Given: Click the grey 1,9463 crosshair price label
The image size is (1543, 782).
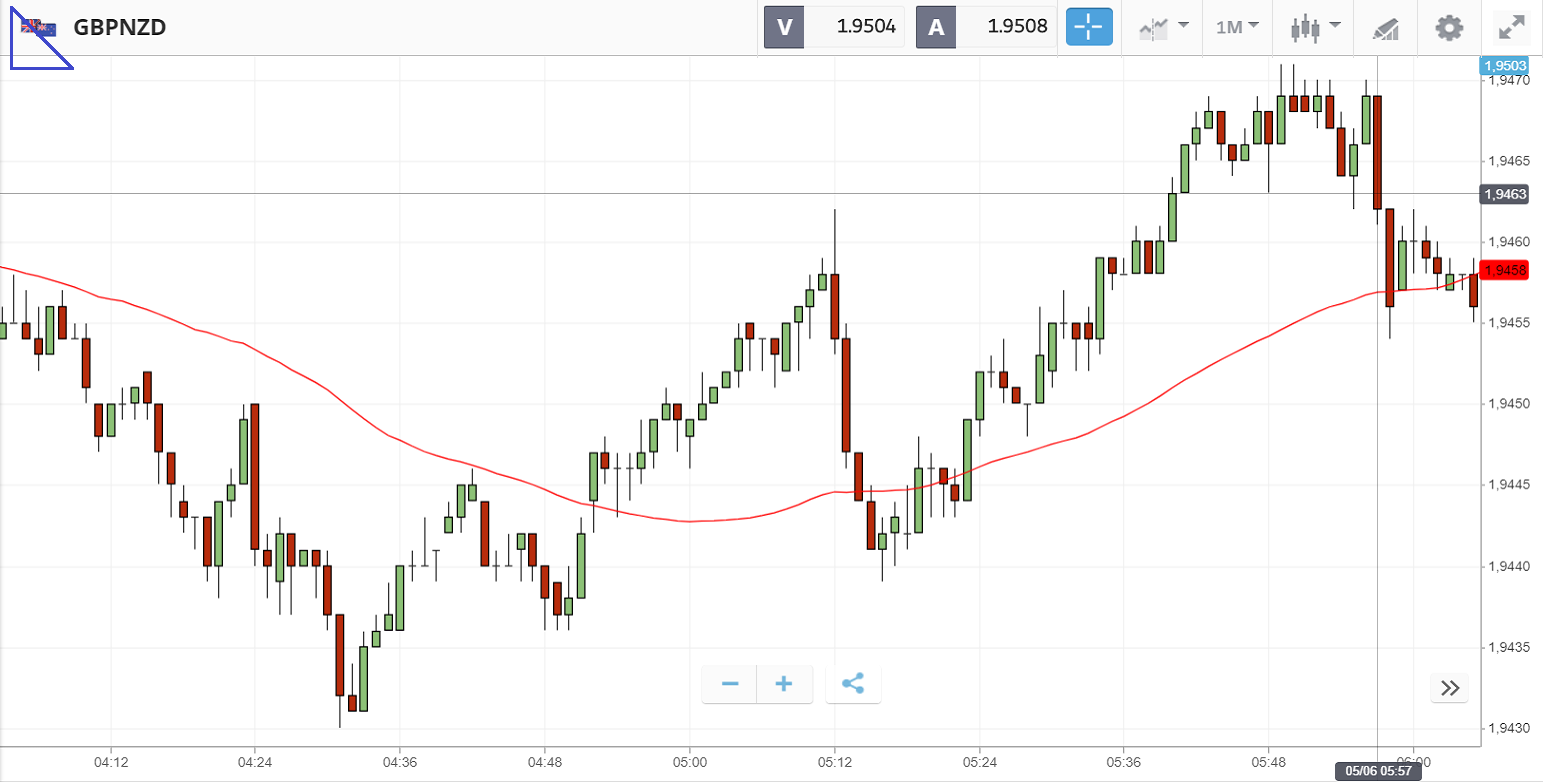Looking at the screenshot, I should 1505,194.
